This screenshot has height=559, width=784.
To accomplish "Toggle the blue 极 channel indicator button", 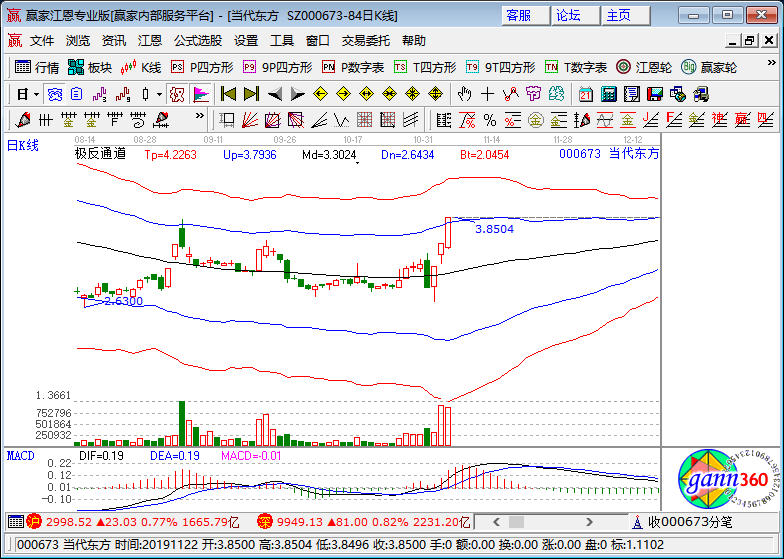I will tap(54, 94).
